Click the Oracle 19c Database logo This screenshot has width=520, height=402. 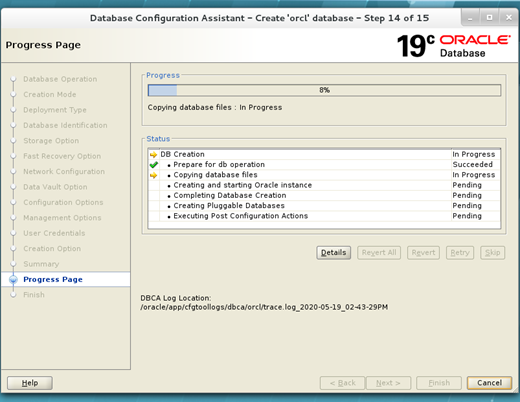pos(454,46)
